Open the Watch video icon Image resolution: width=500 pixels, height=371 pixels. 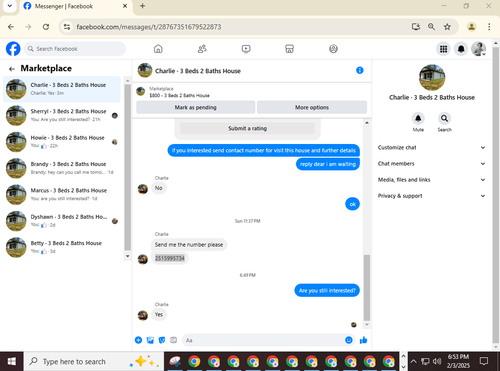pyautogui.click(x=246, y=49)
